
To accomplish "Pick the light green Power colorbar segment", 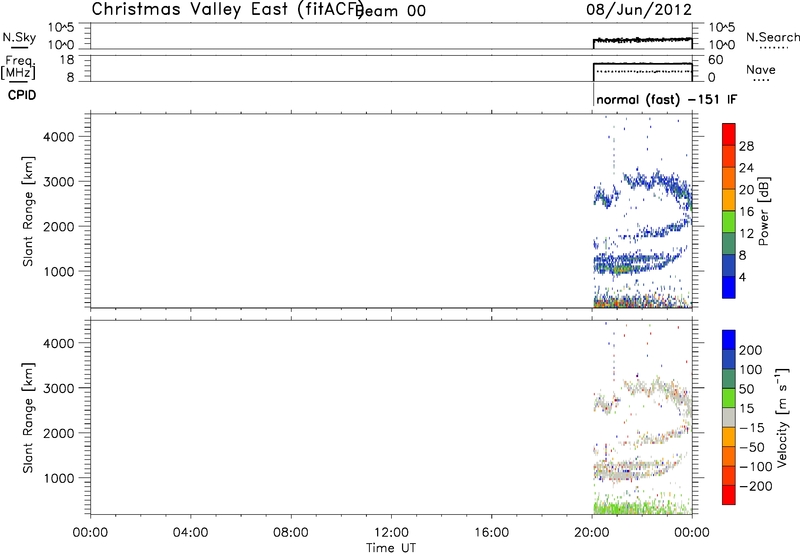I will coord(729,222).
